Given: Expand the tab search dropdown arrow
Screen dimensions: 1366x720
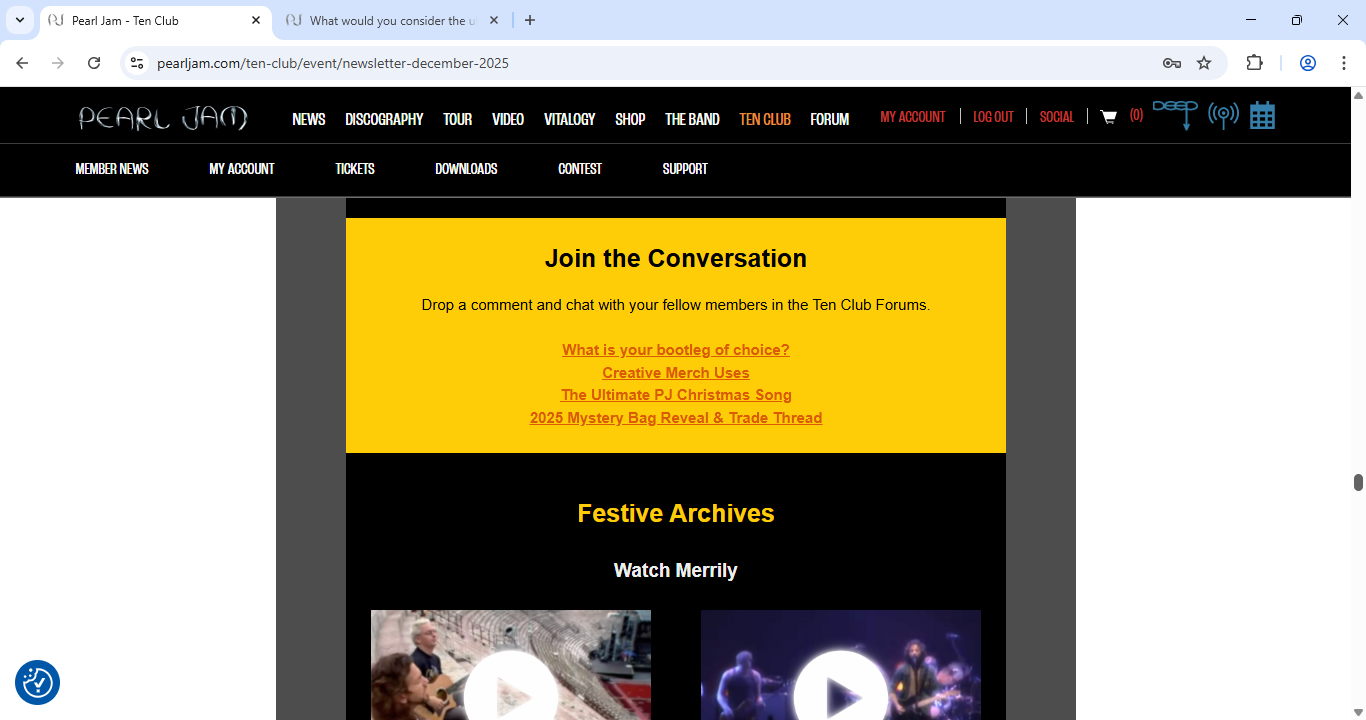Looking at the screenshot, I should tap(19, 20).
